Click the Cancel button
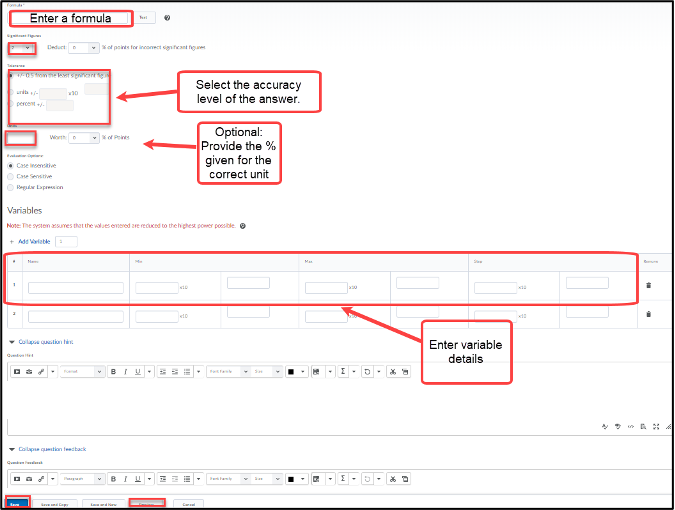The width and height of the screenshot is (675, 510). tap(188, 503)
